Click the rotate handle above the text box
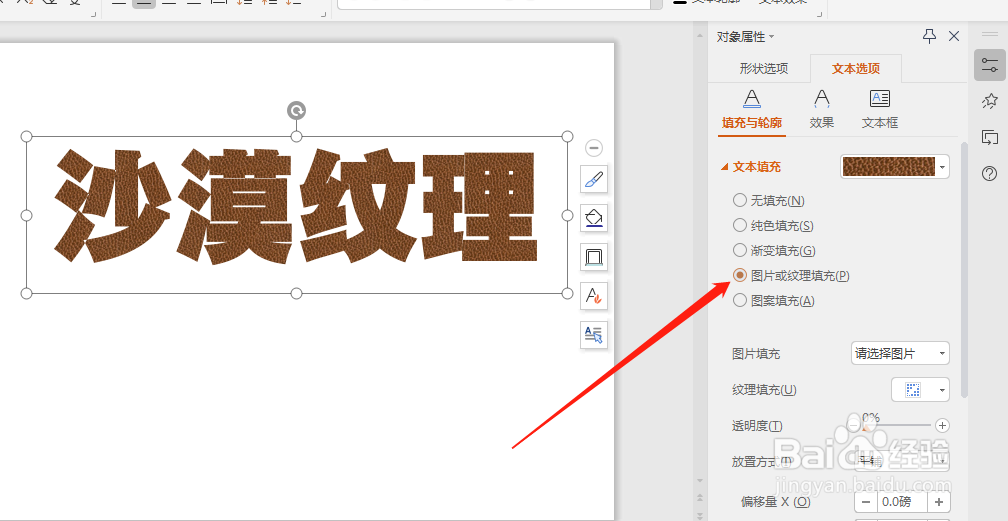This screenshot has width=1008, height=521. 296,111
